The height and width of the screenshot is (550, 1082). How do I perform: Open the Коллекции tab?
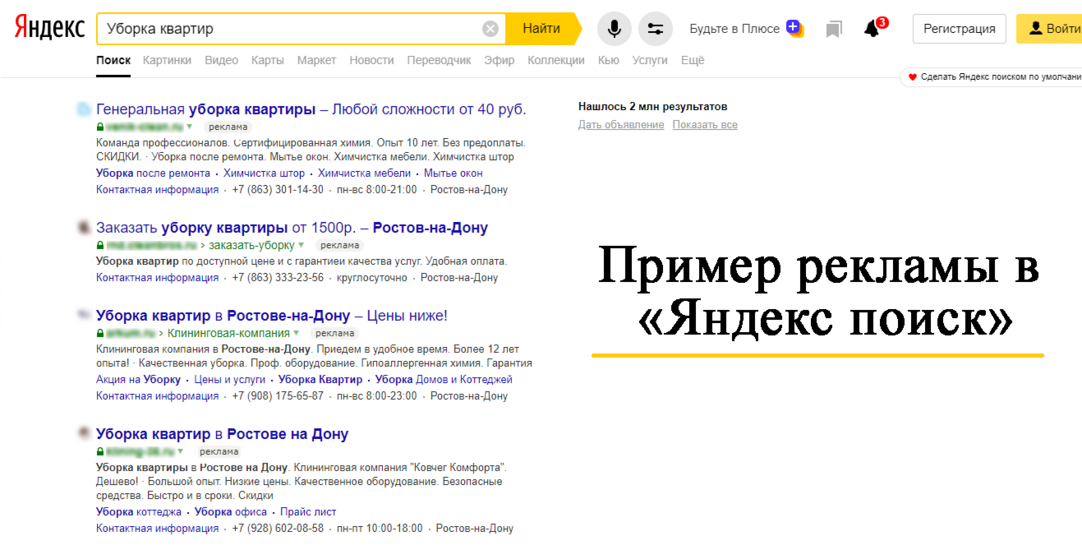tap(555, 60)
